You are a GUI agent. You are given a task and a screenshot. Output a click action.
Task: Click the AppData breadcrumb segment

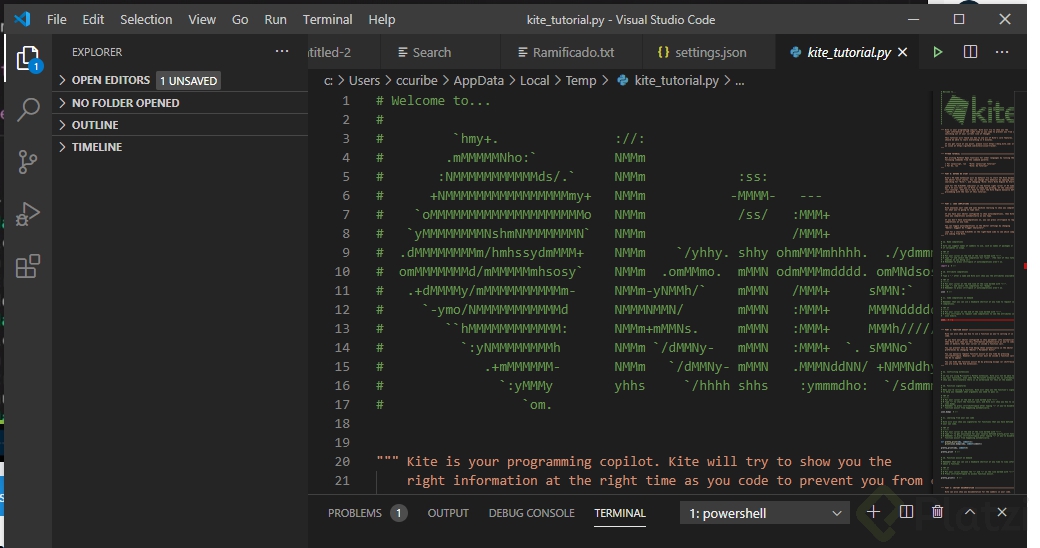(478, 80)
